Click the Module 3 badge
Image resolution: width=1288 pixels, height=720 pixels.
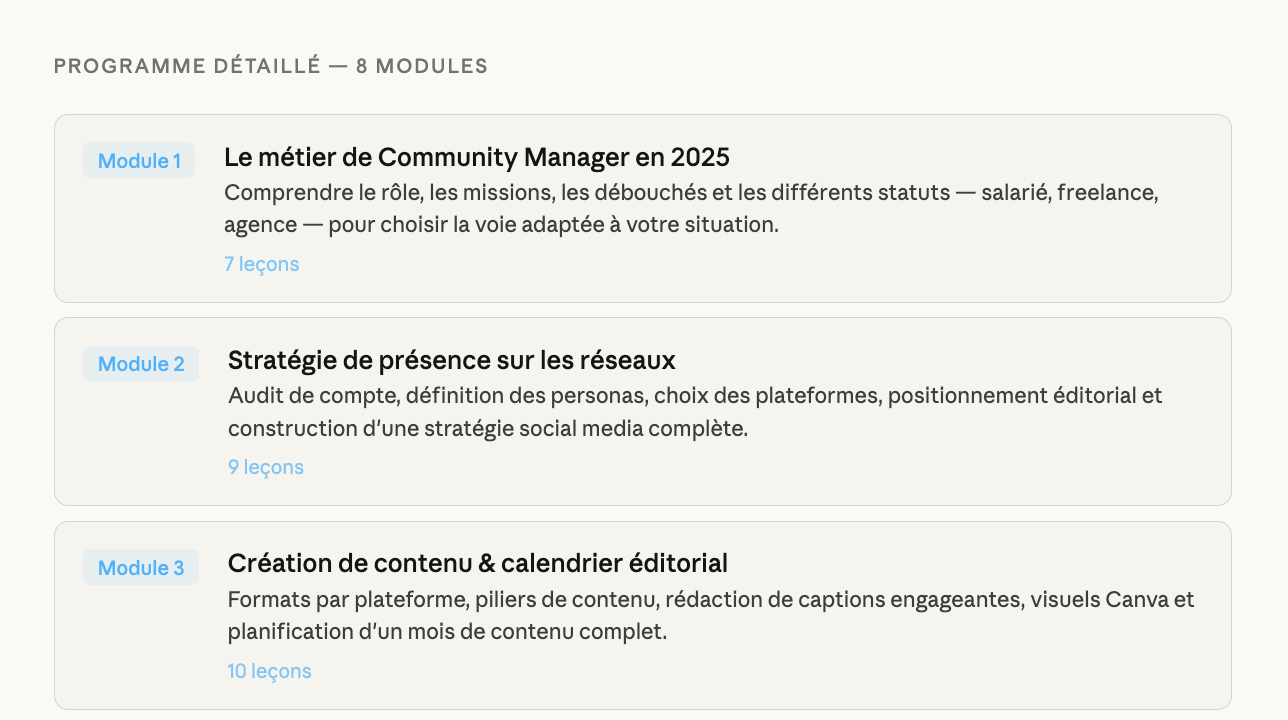[x=141, y=568]
